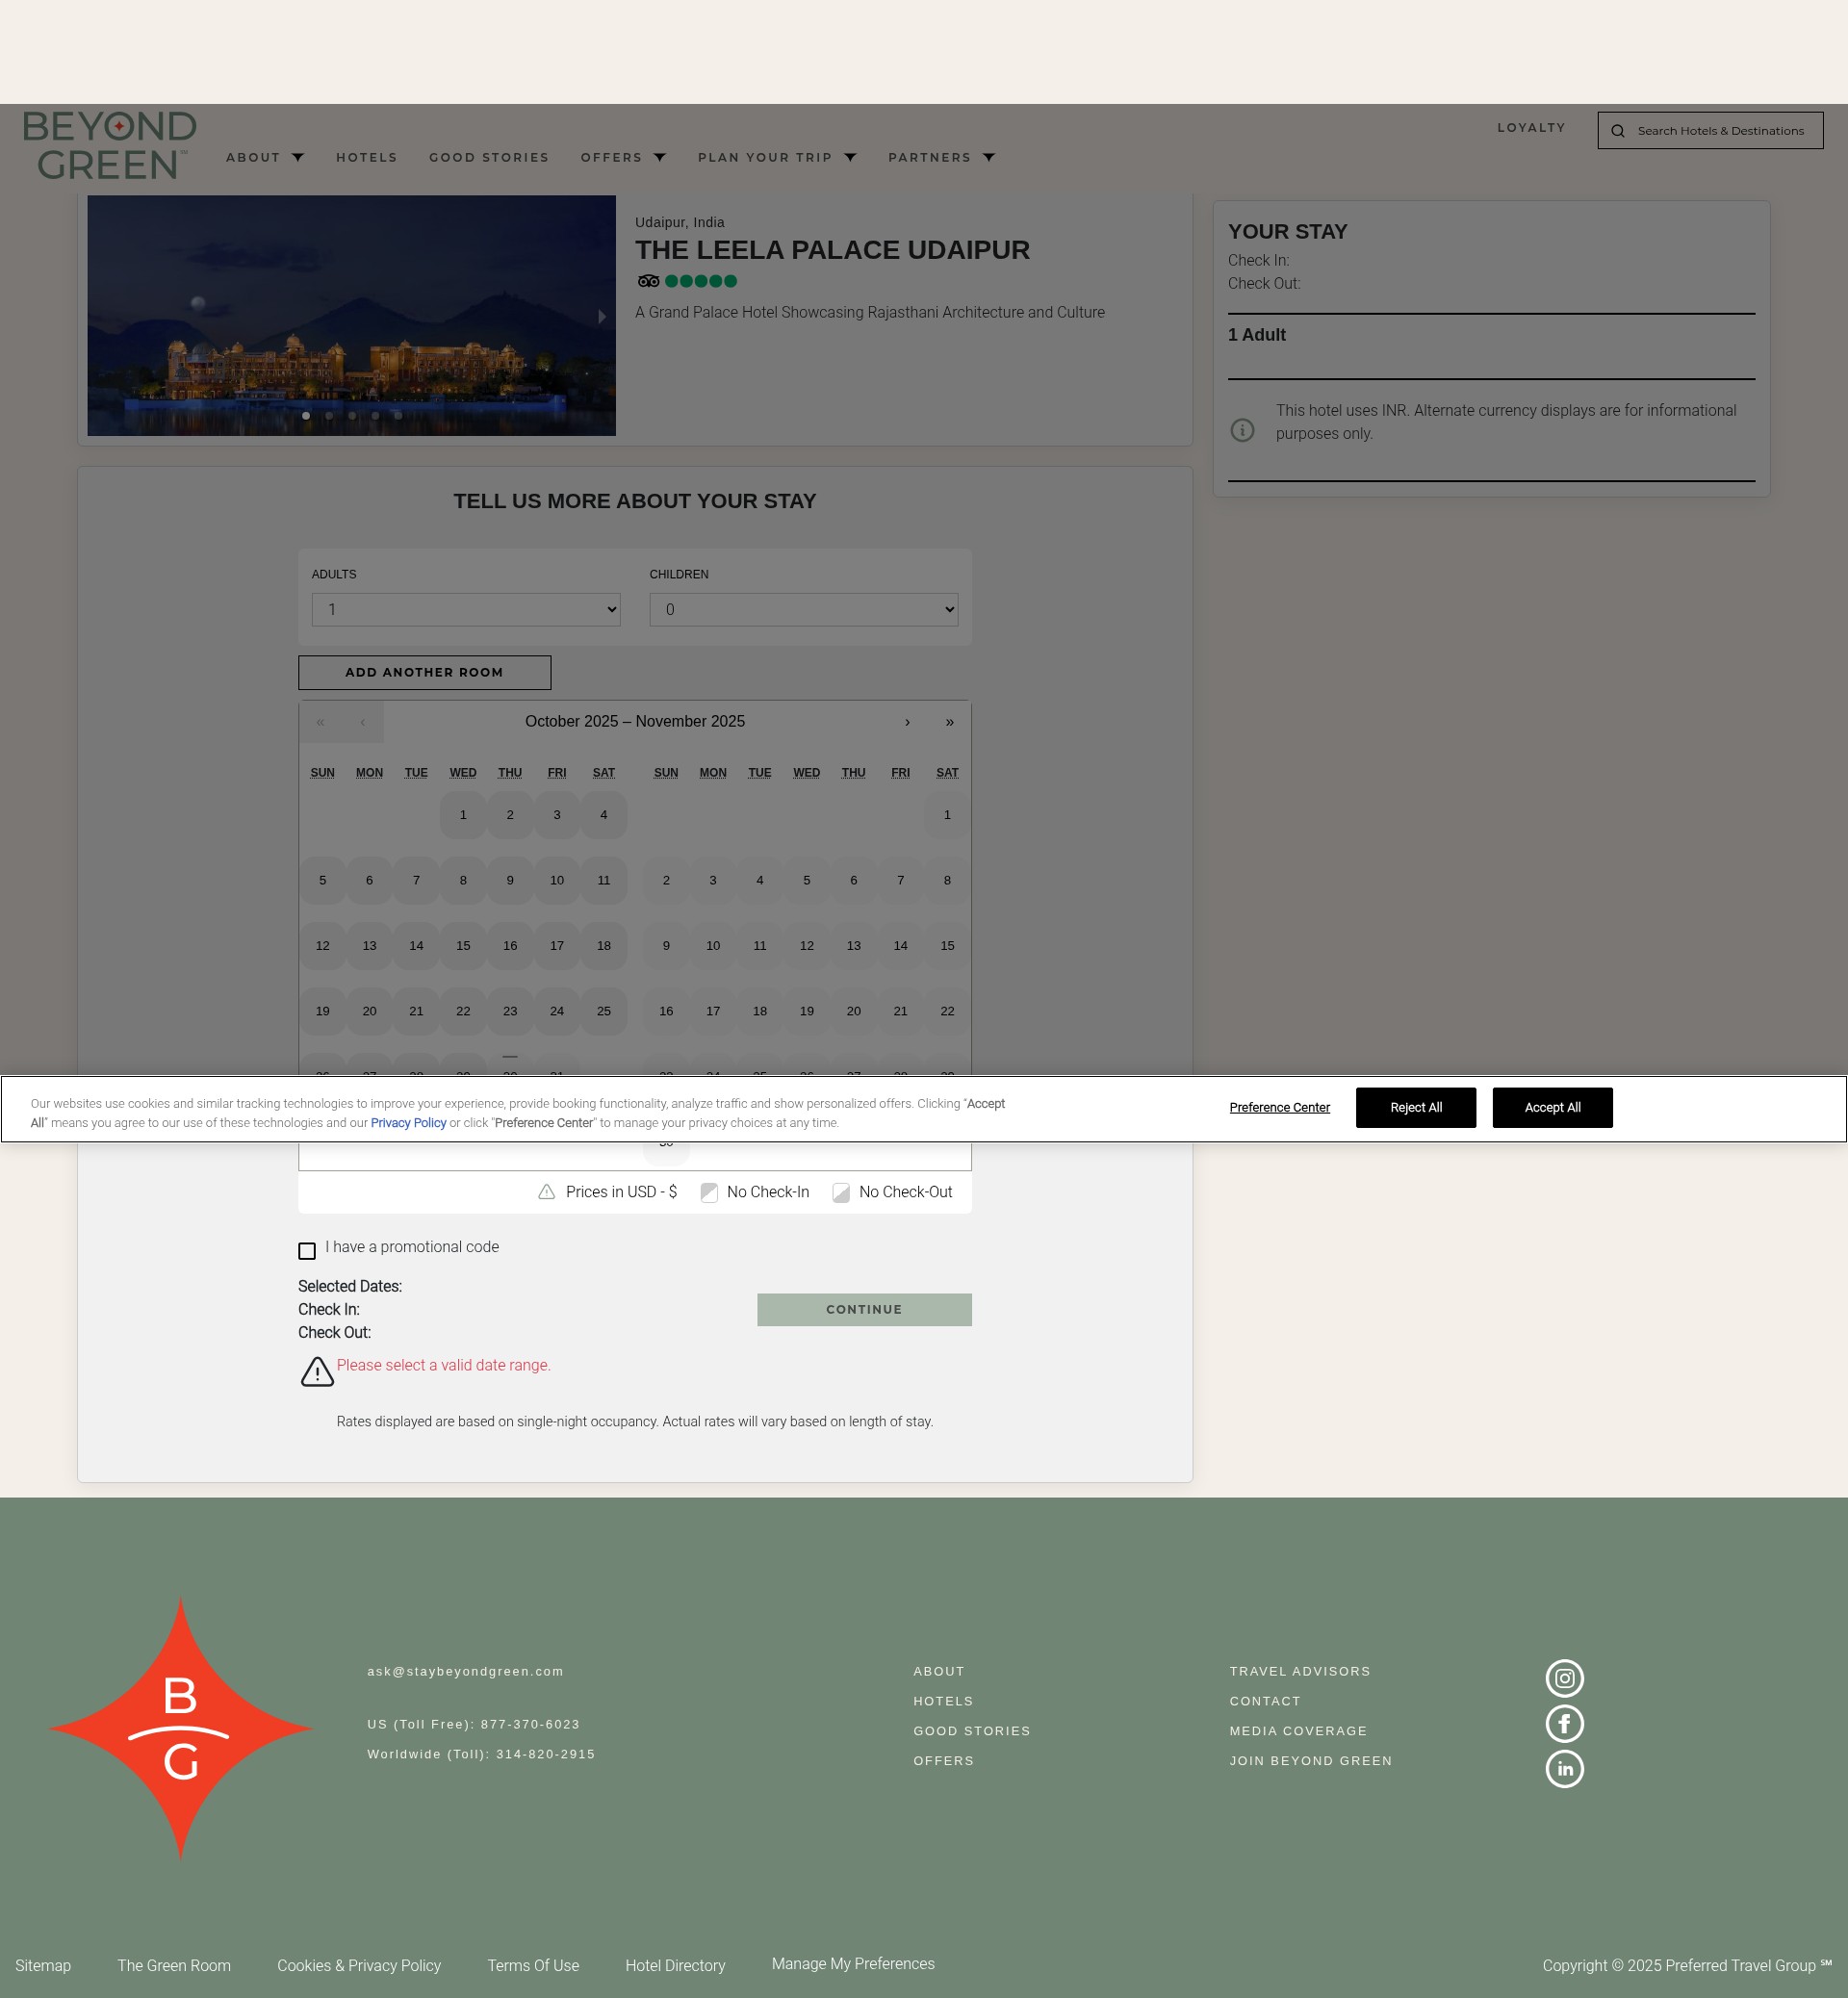Image resolution: width=1848 pixels, height=1998 pixels.
Task: Select October 1 in the calendar
Action: [463, 814]
